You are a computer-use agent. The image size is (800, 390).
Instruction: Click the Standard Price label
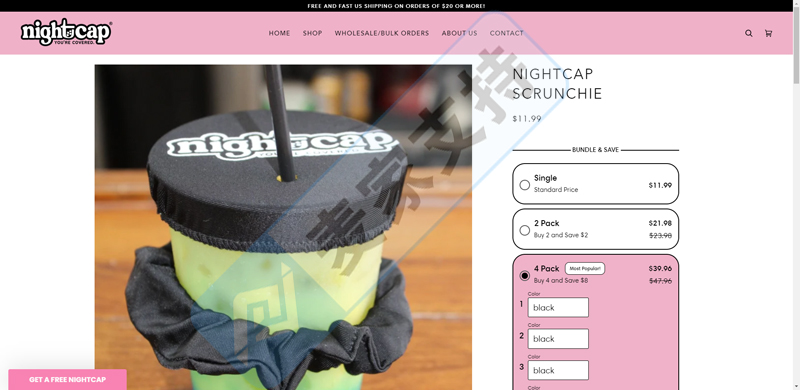coord(556,190)
